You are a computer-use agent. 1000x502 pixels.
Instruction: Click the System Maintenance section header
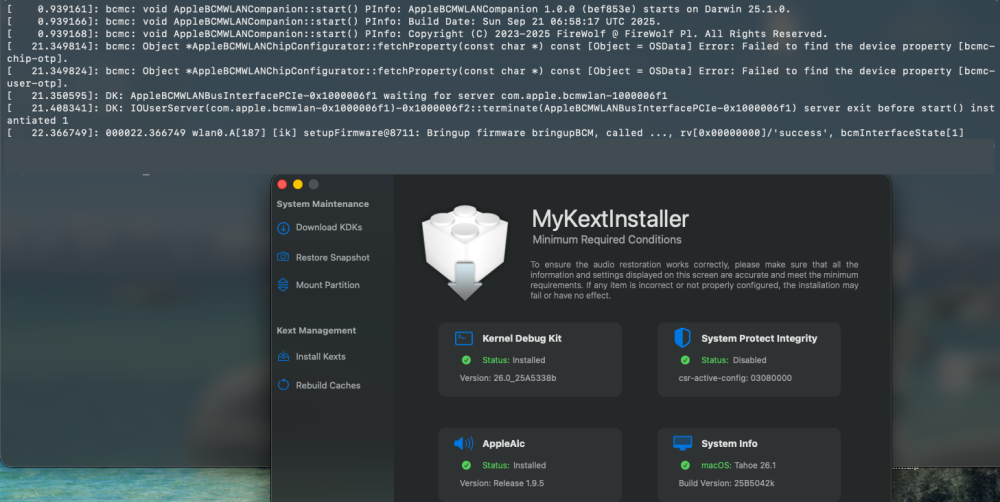323,204
